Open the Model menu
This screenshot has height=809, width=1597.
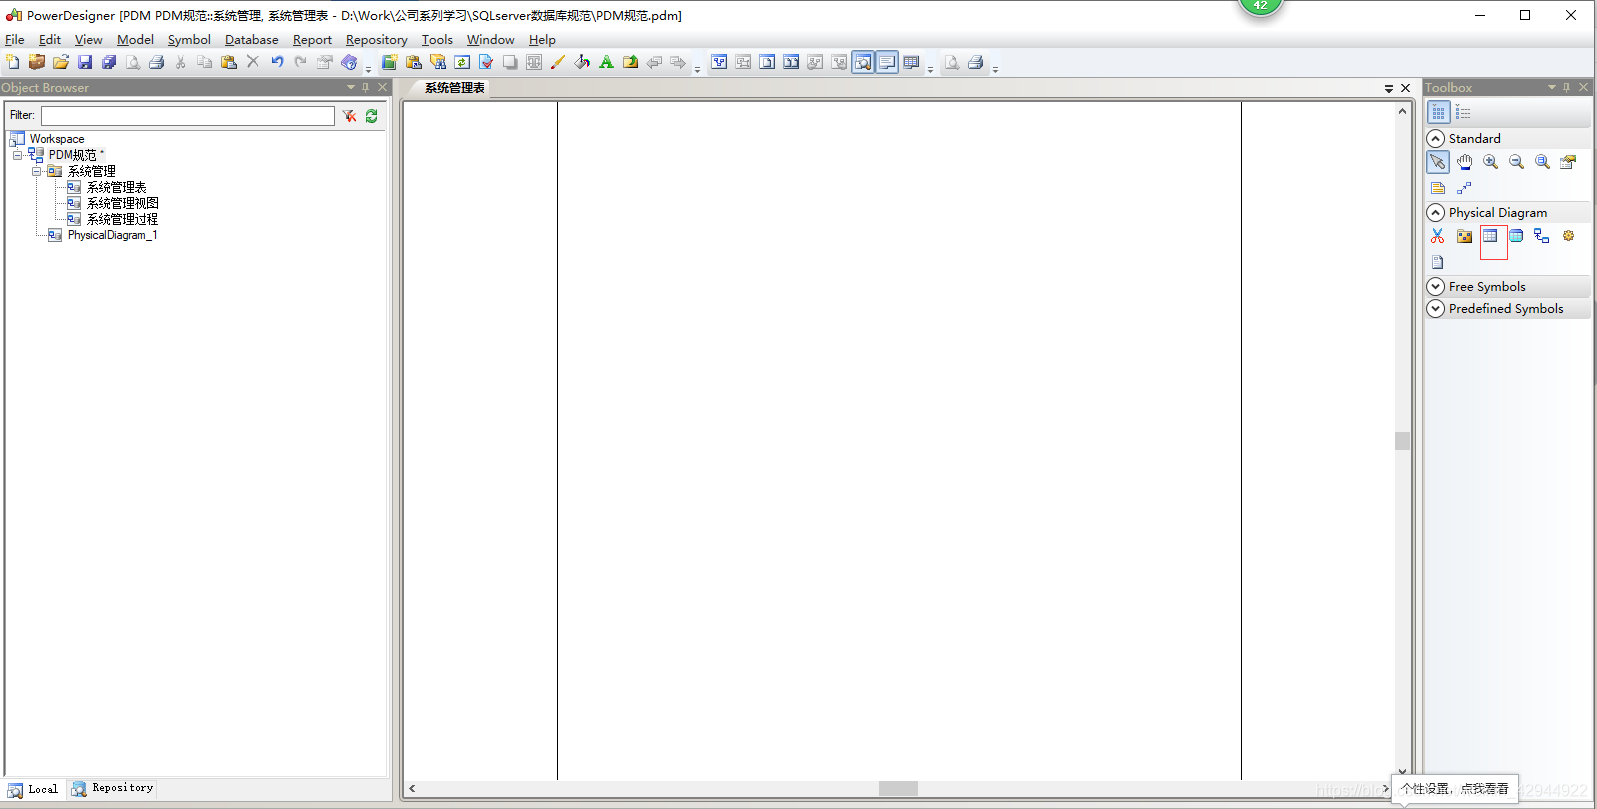135,40
